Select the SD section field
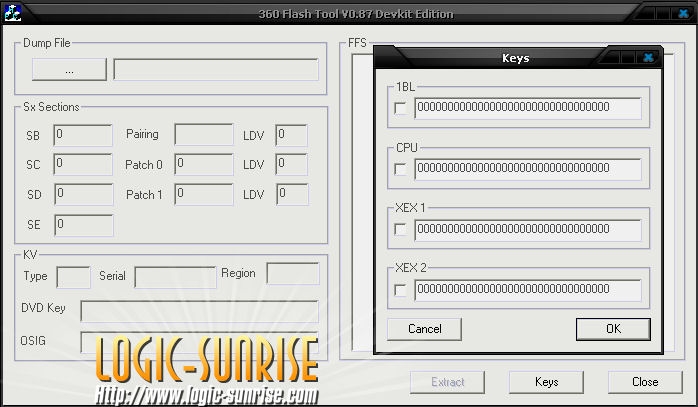Viewport: 698px width, 407px height. (x=84, y=195)
